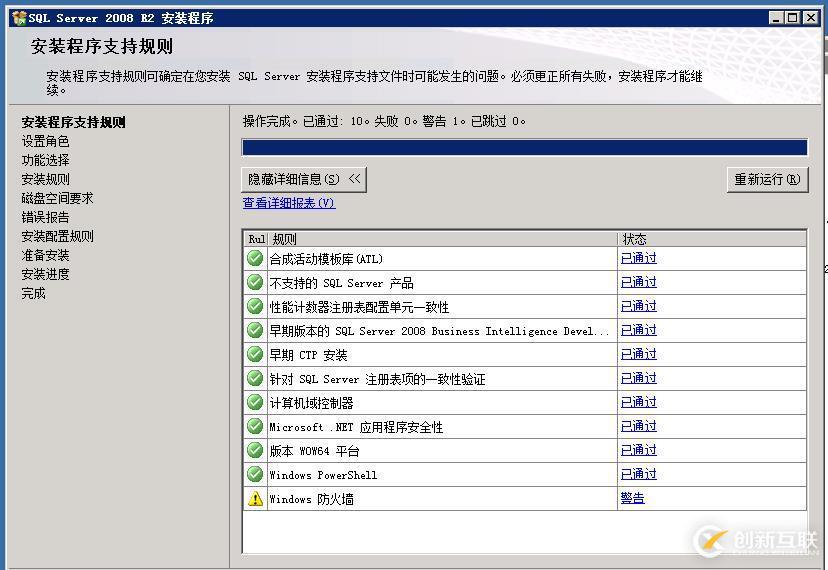Open the 警告 link for Windows 防火墙

tap(632, 498)
